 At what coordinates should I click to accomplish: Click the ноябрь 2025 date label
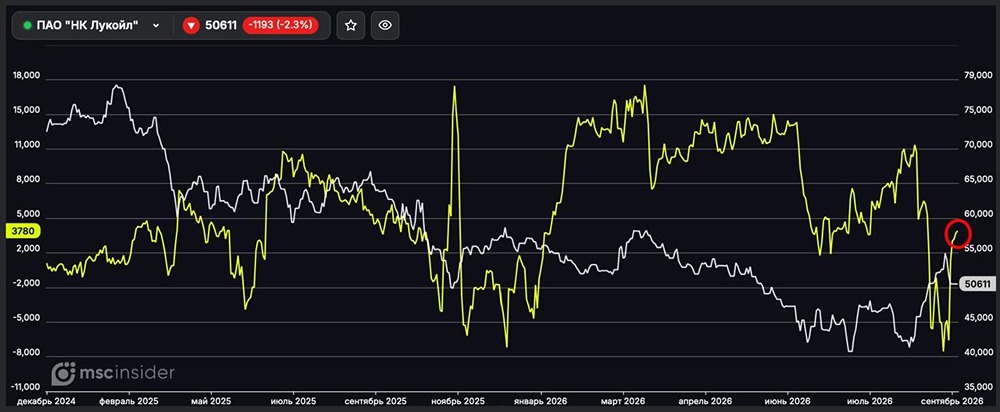point(457,401)
